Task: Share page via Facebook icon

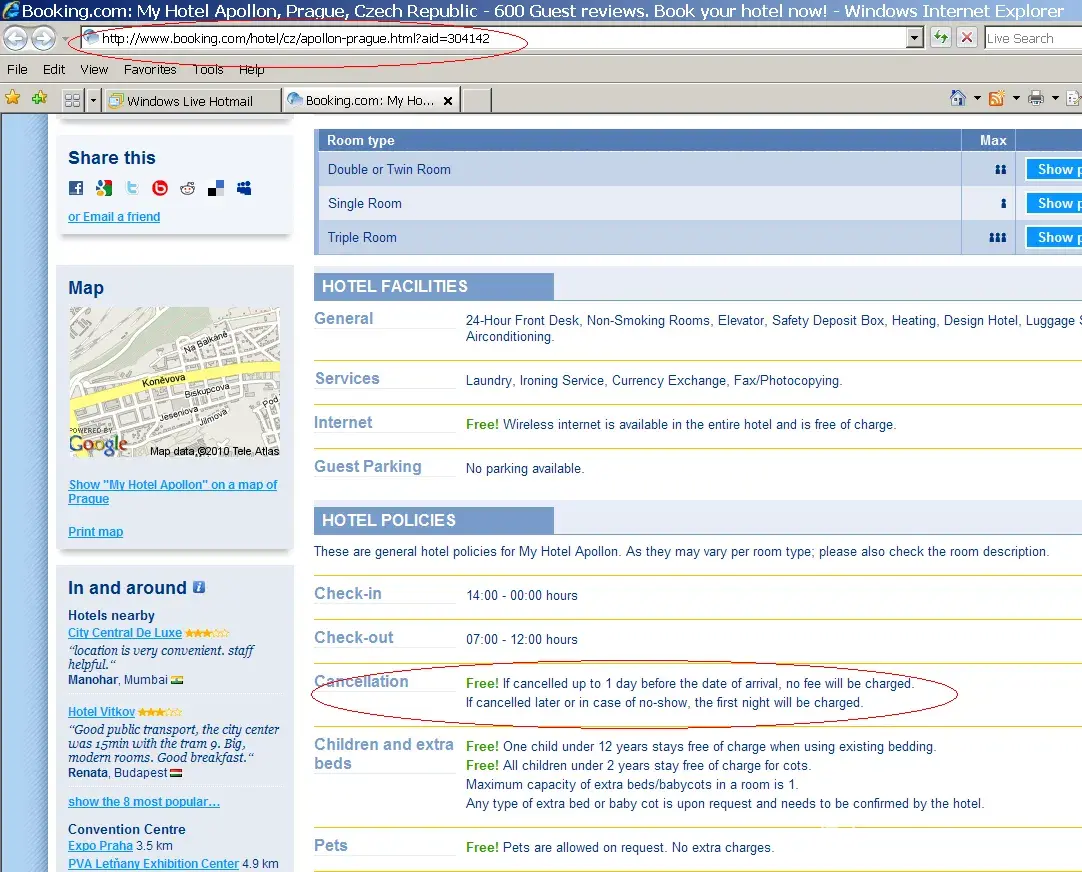Action: [x=76, y=188]
